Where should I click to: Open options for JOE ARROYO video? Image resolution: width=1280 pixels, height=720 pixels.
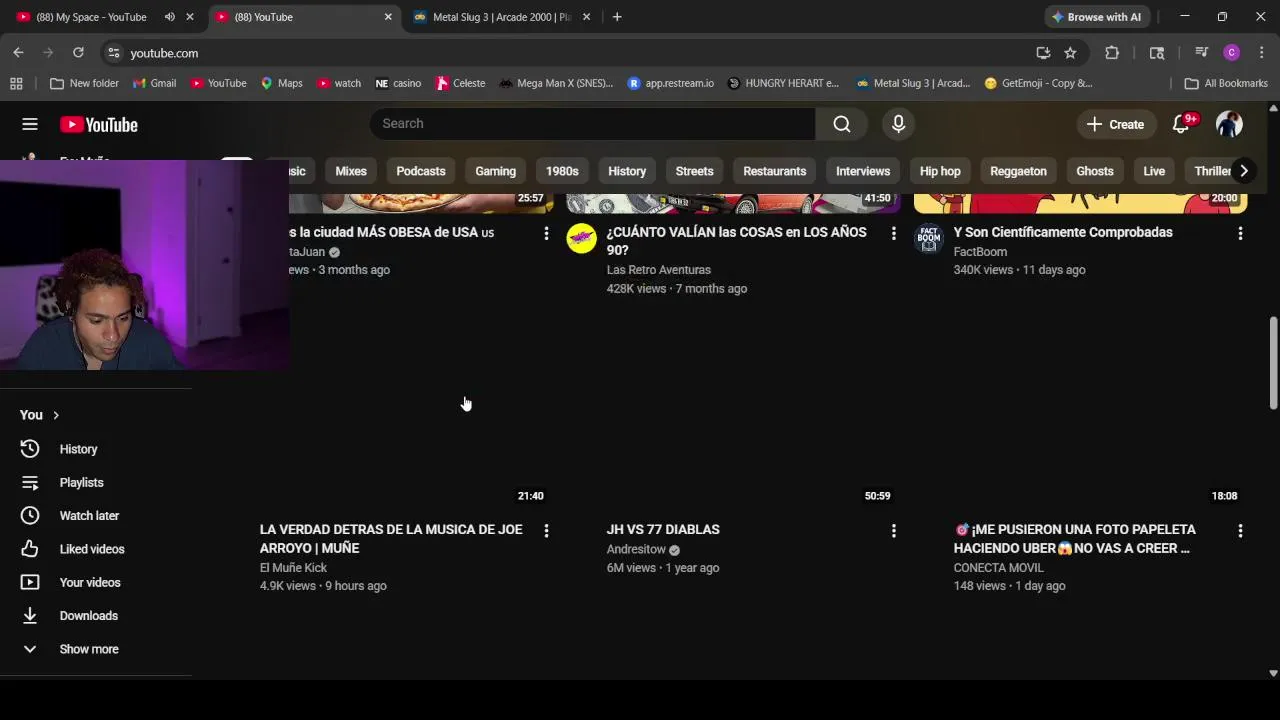[x=546, y=530]
